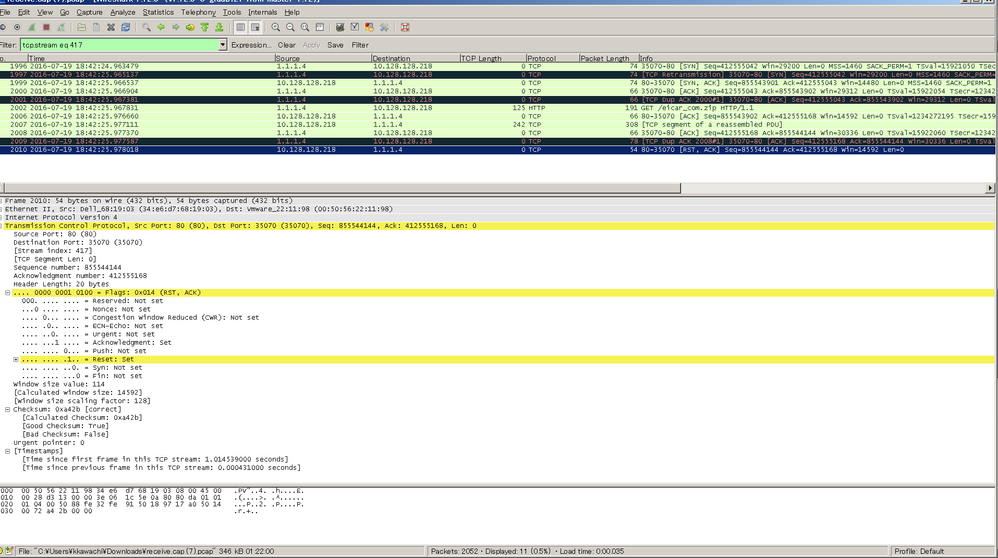Go to first packet toolbar icon

204,28
